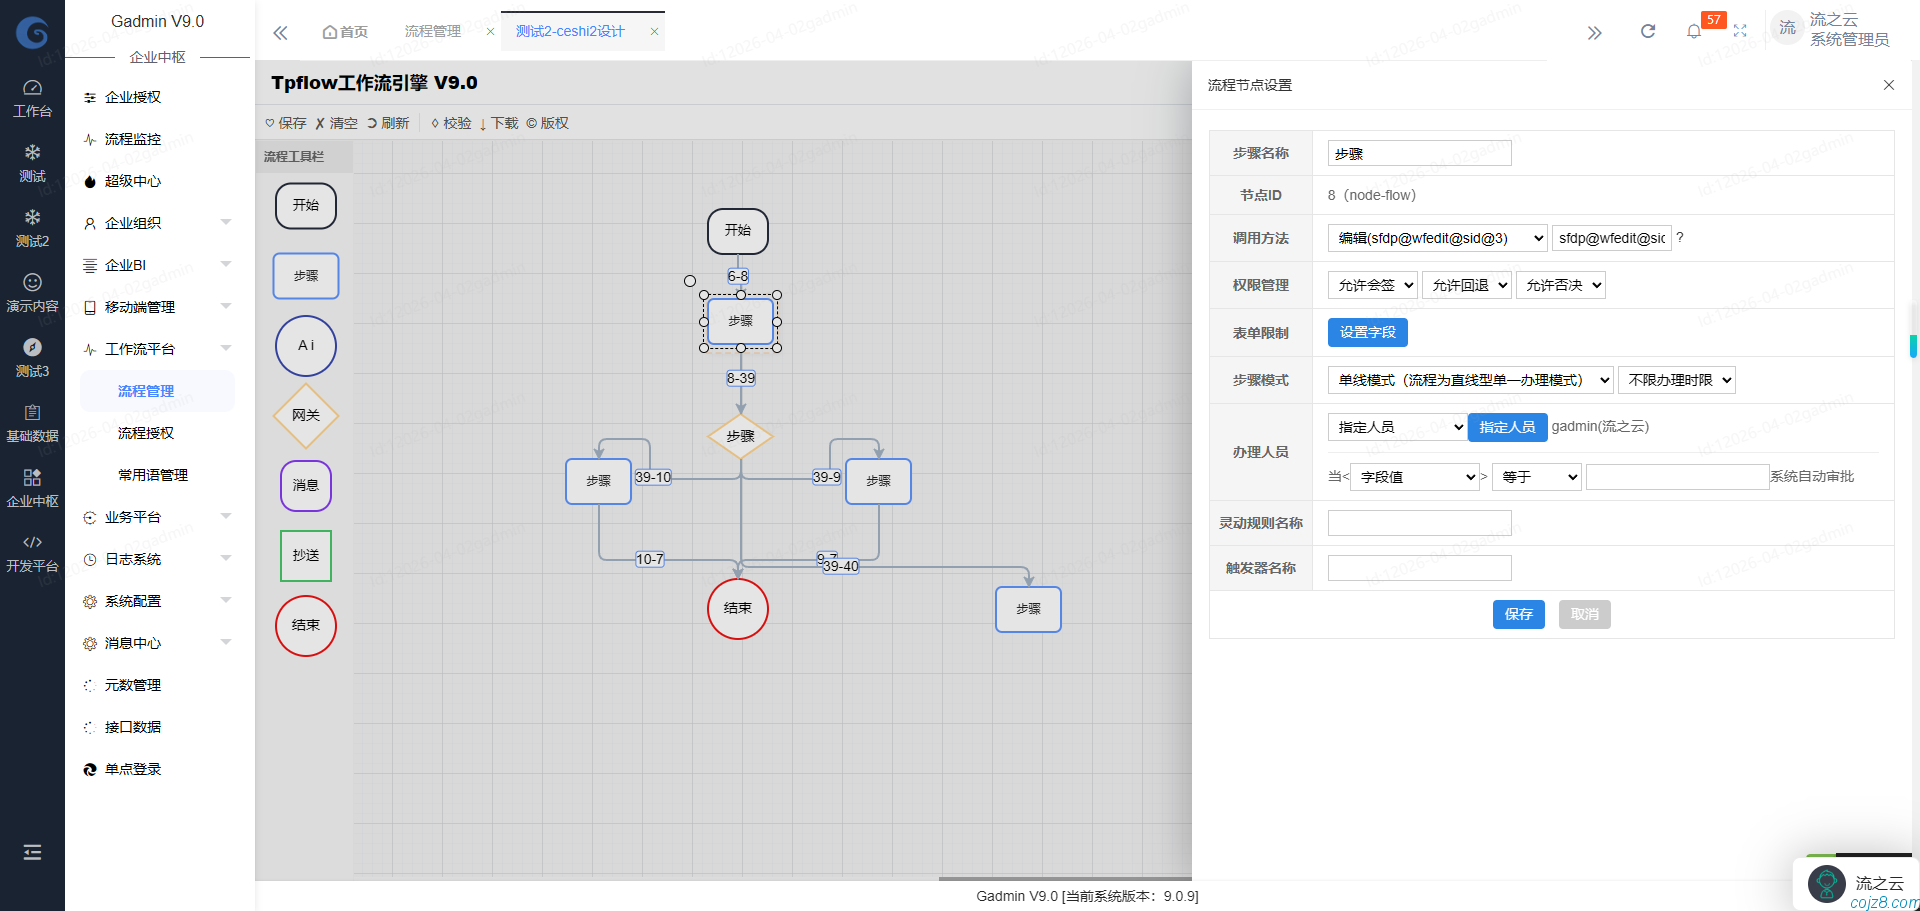Viewport: 1920px width, 911px height.
Task: Save node settings with the 保存 button
Action: click(1518, 614)
